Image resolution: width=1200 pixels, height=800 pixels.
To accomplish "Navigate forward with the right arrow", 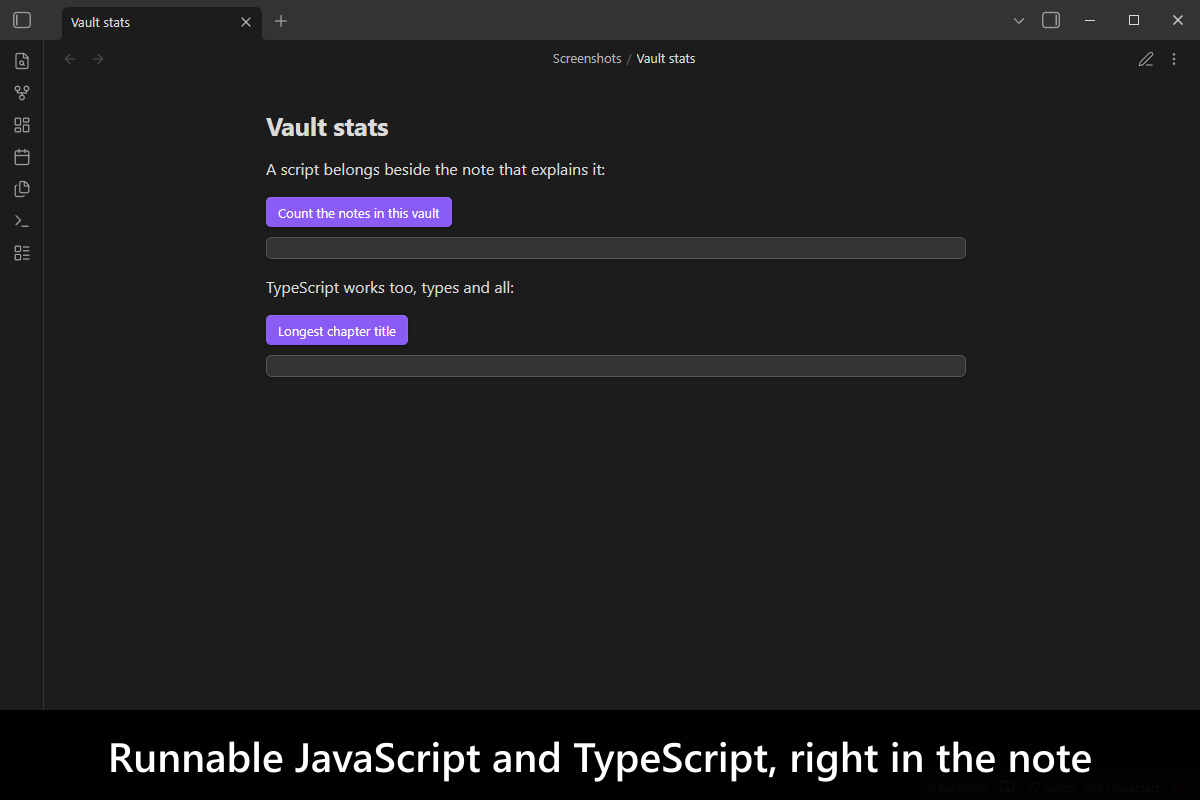I will (x=98, y=59).
